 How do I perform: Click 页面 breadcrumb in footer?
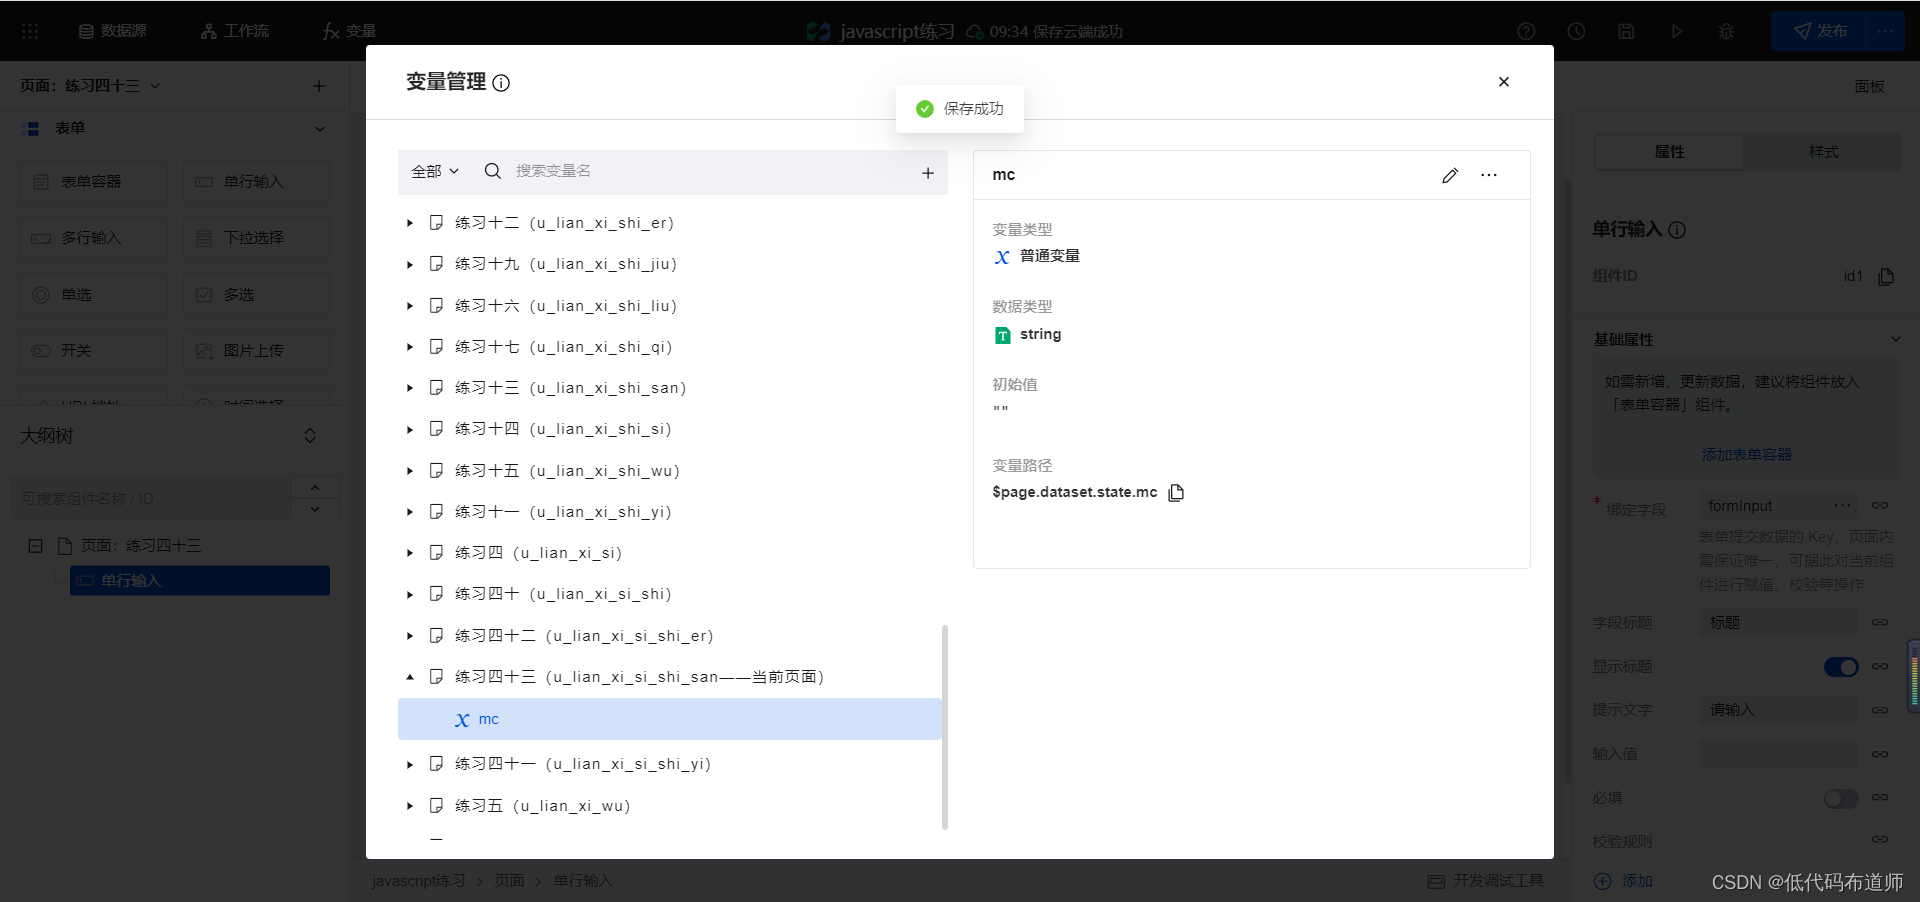point(509,881)
